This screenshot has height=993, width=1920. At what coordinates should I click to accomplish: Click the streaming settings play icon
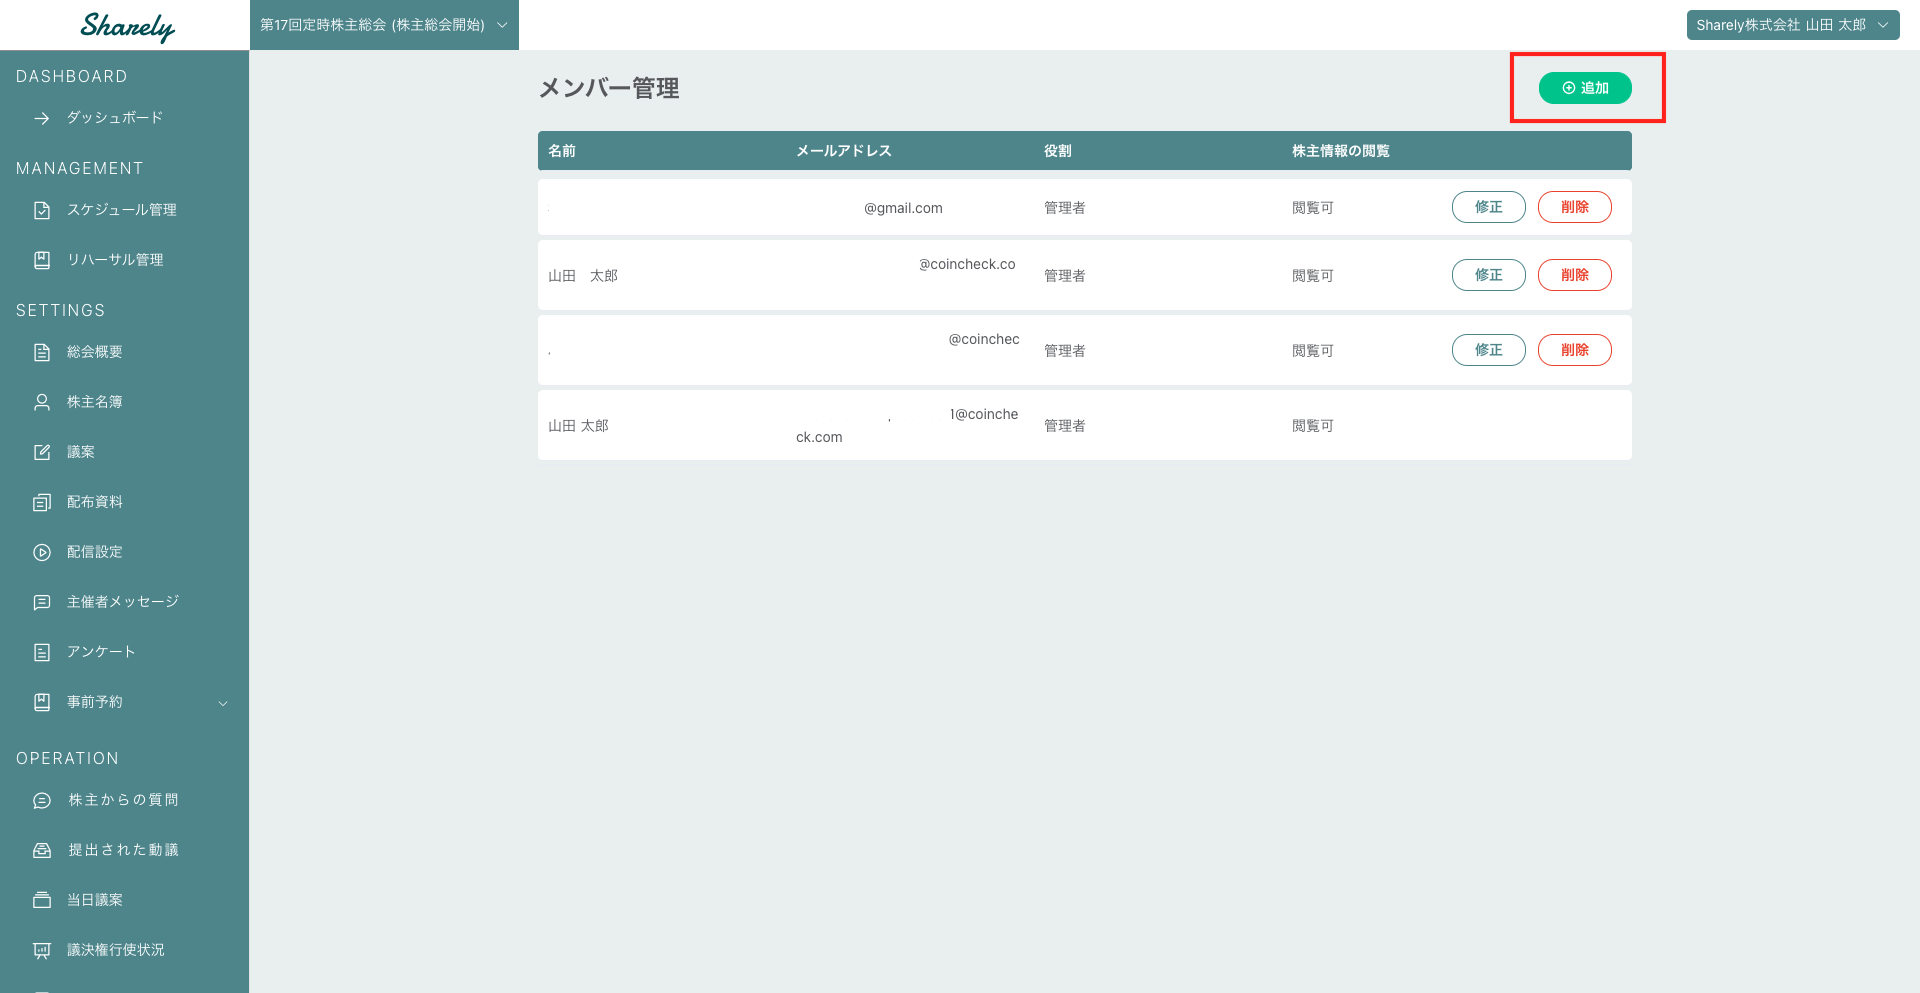[42, 552]
